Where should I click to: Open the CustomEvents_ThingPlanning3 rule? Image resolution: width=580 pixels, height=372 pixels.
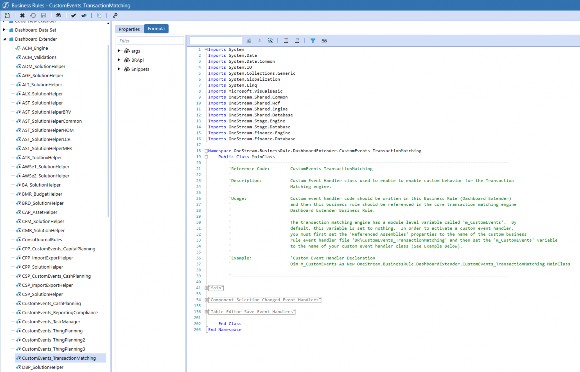53,349
